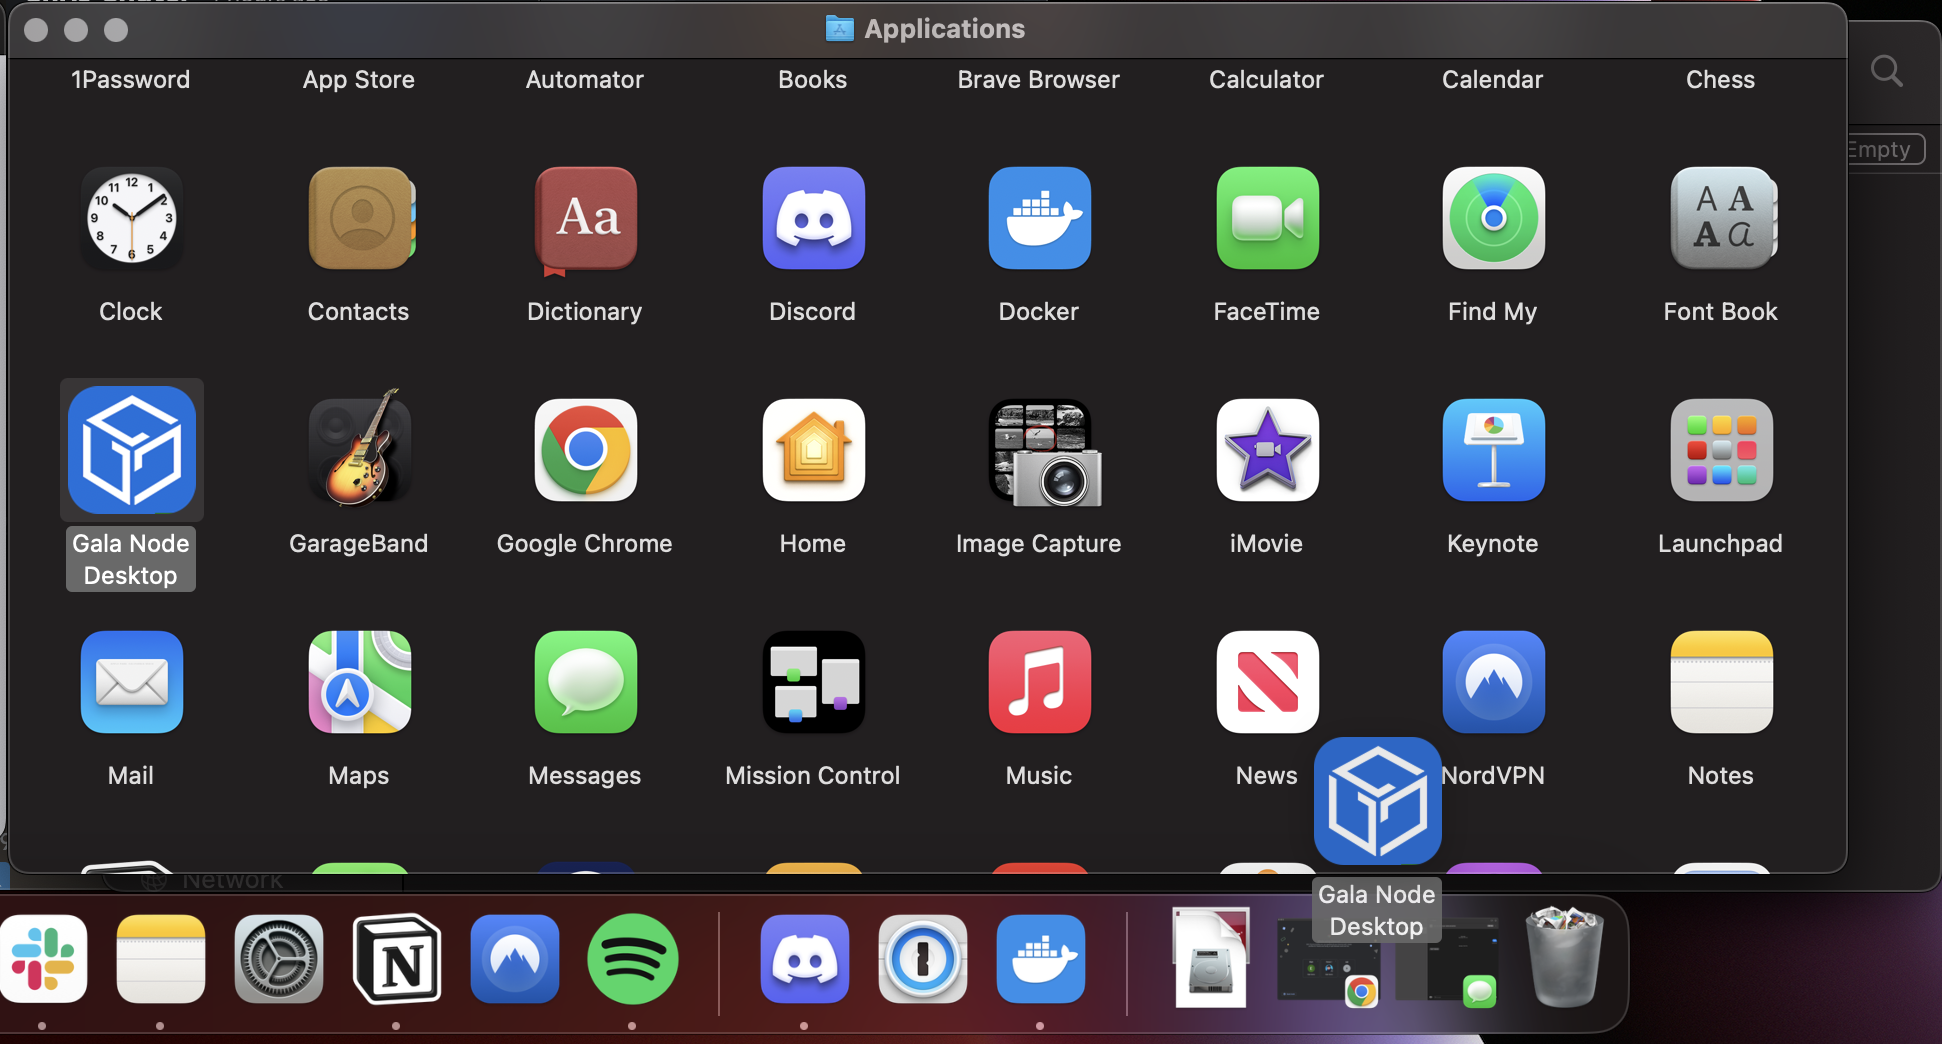Click NordVPN icon in Applications window
Screen dimensions: 1942x1044
(x=1493, y=682)
